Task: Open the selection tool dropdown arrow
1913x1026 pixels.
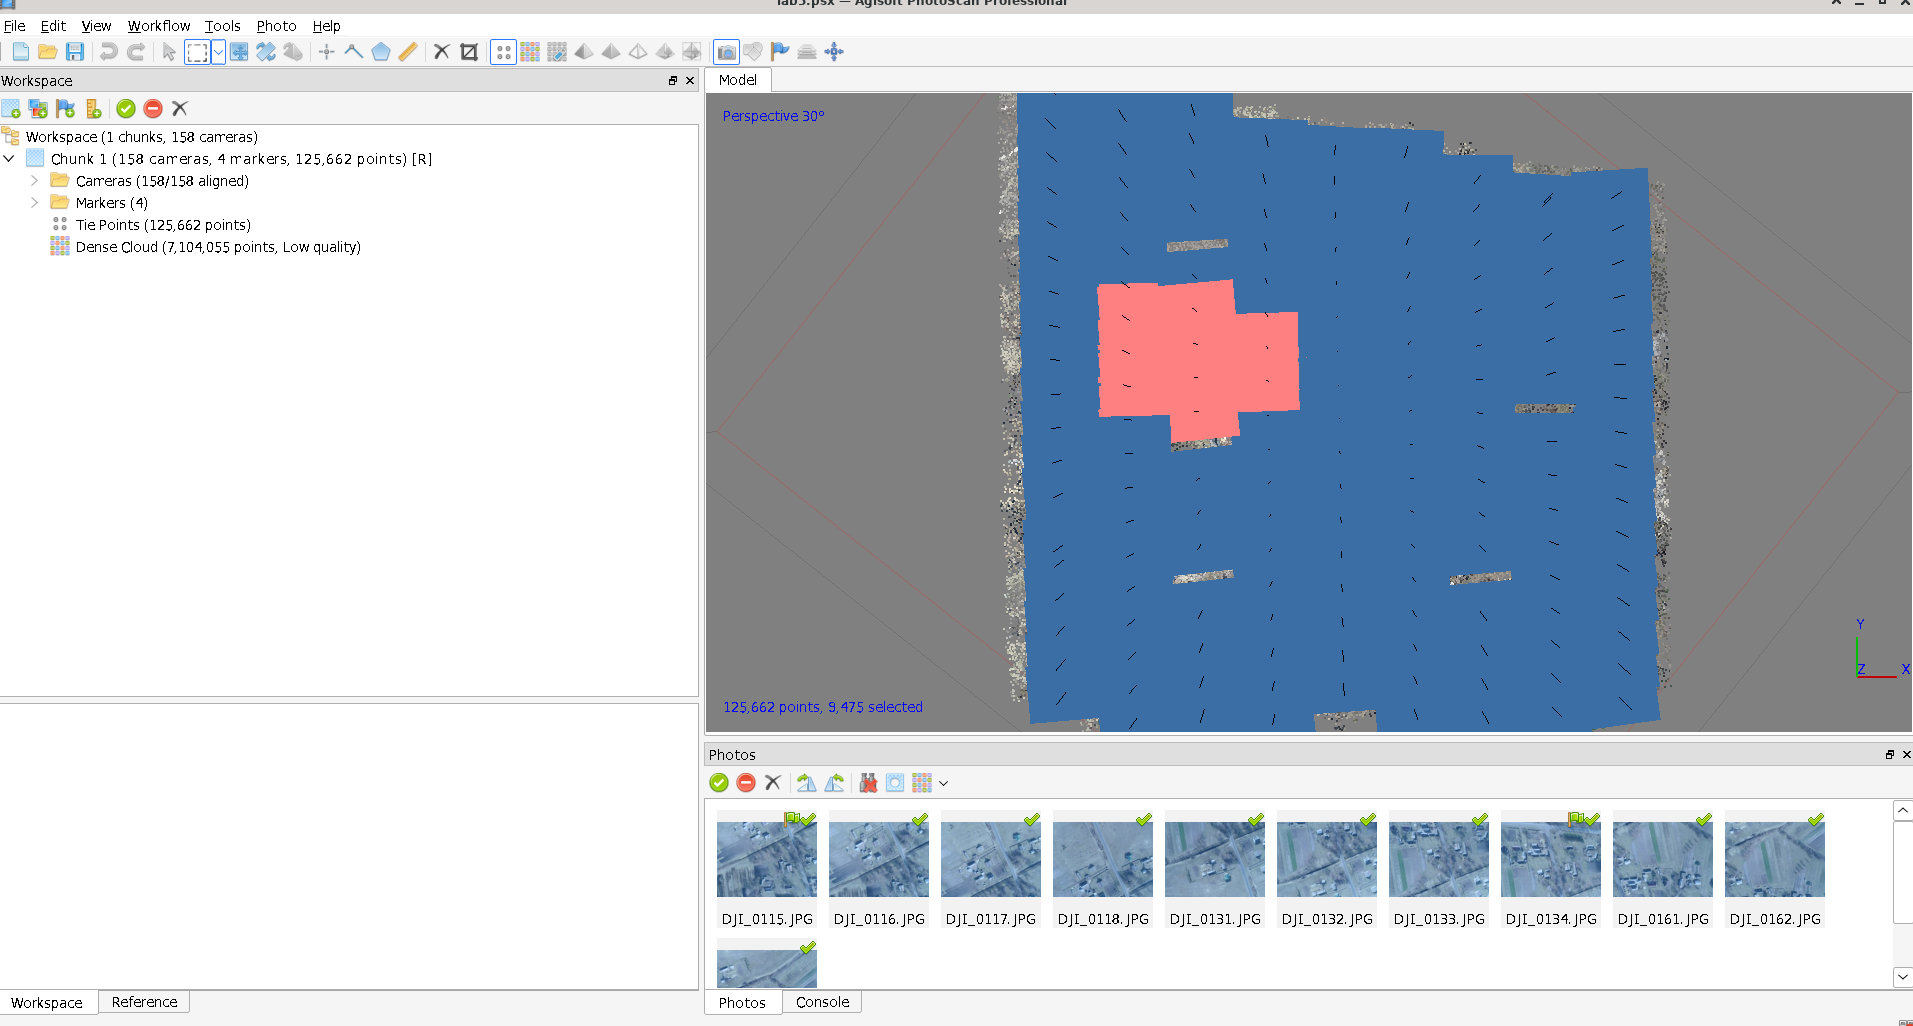Action: tap(218, 52)
